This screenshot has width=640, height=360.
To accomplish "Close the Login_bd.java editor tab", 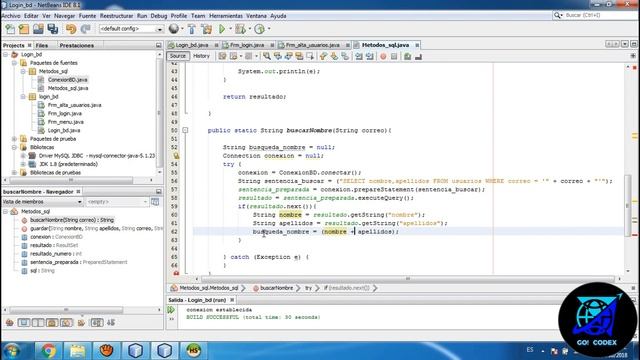I will [216, 45].
